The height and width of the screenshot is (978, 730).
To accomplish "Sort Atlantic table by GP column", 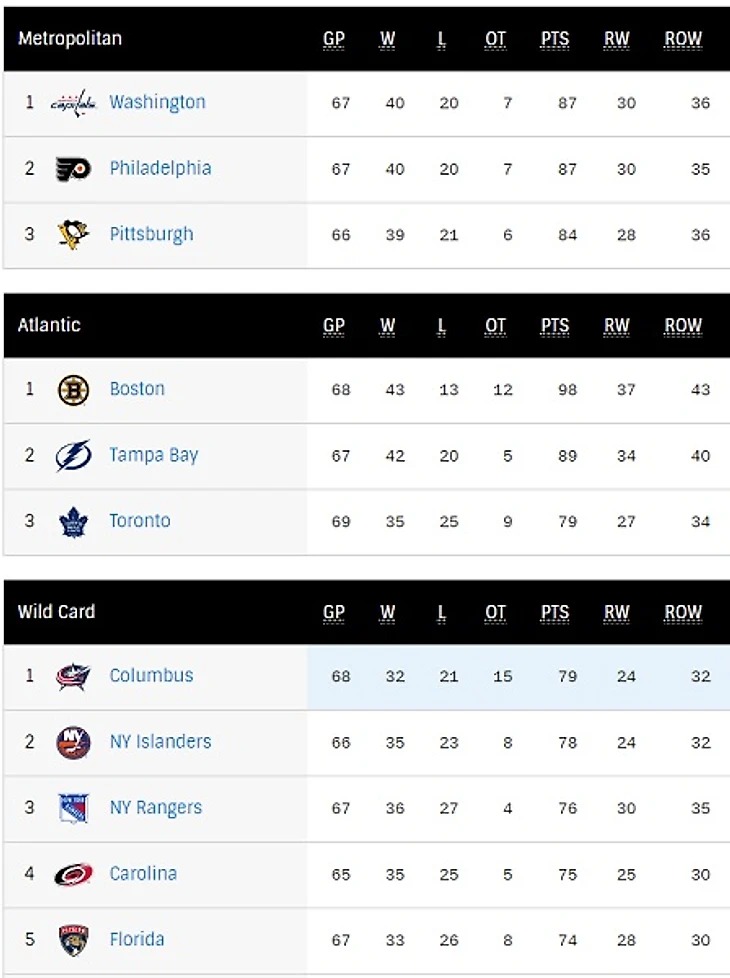I will (334, 326).
